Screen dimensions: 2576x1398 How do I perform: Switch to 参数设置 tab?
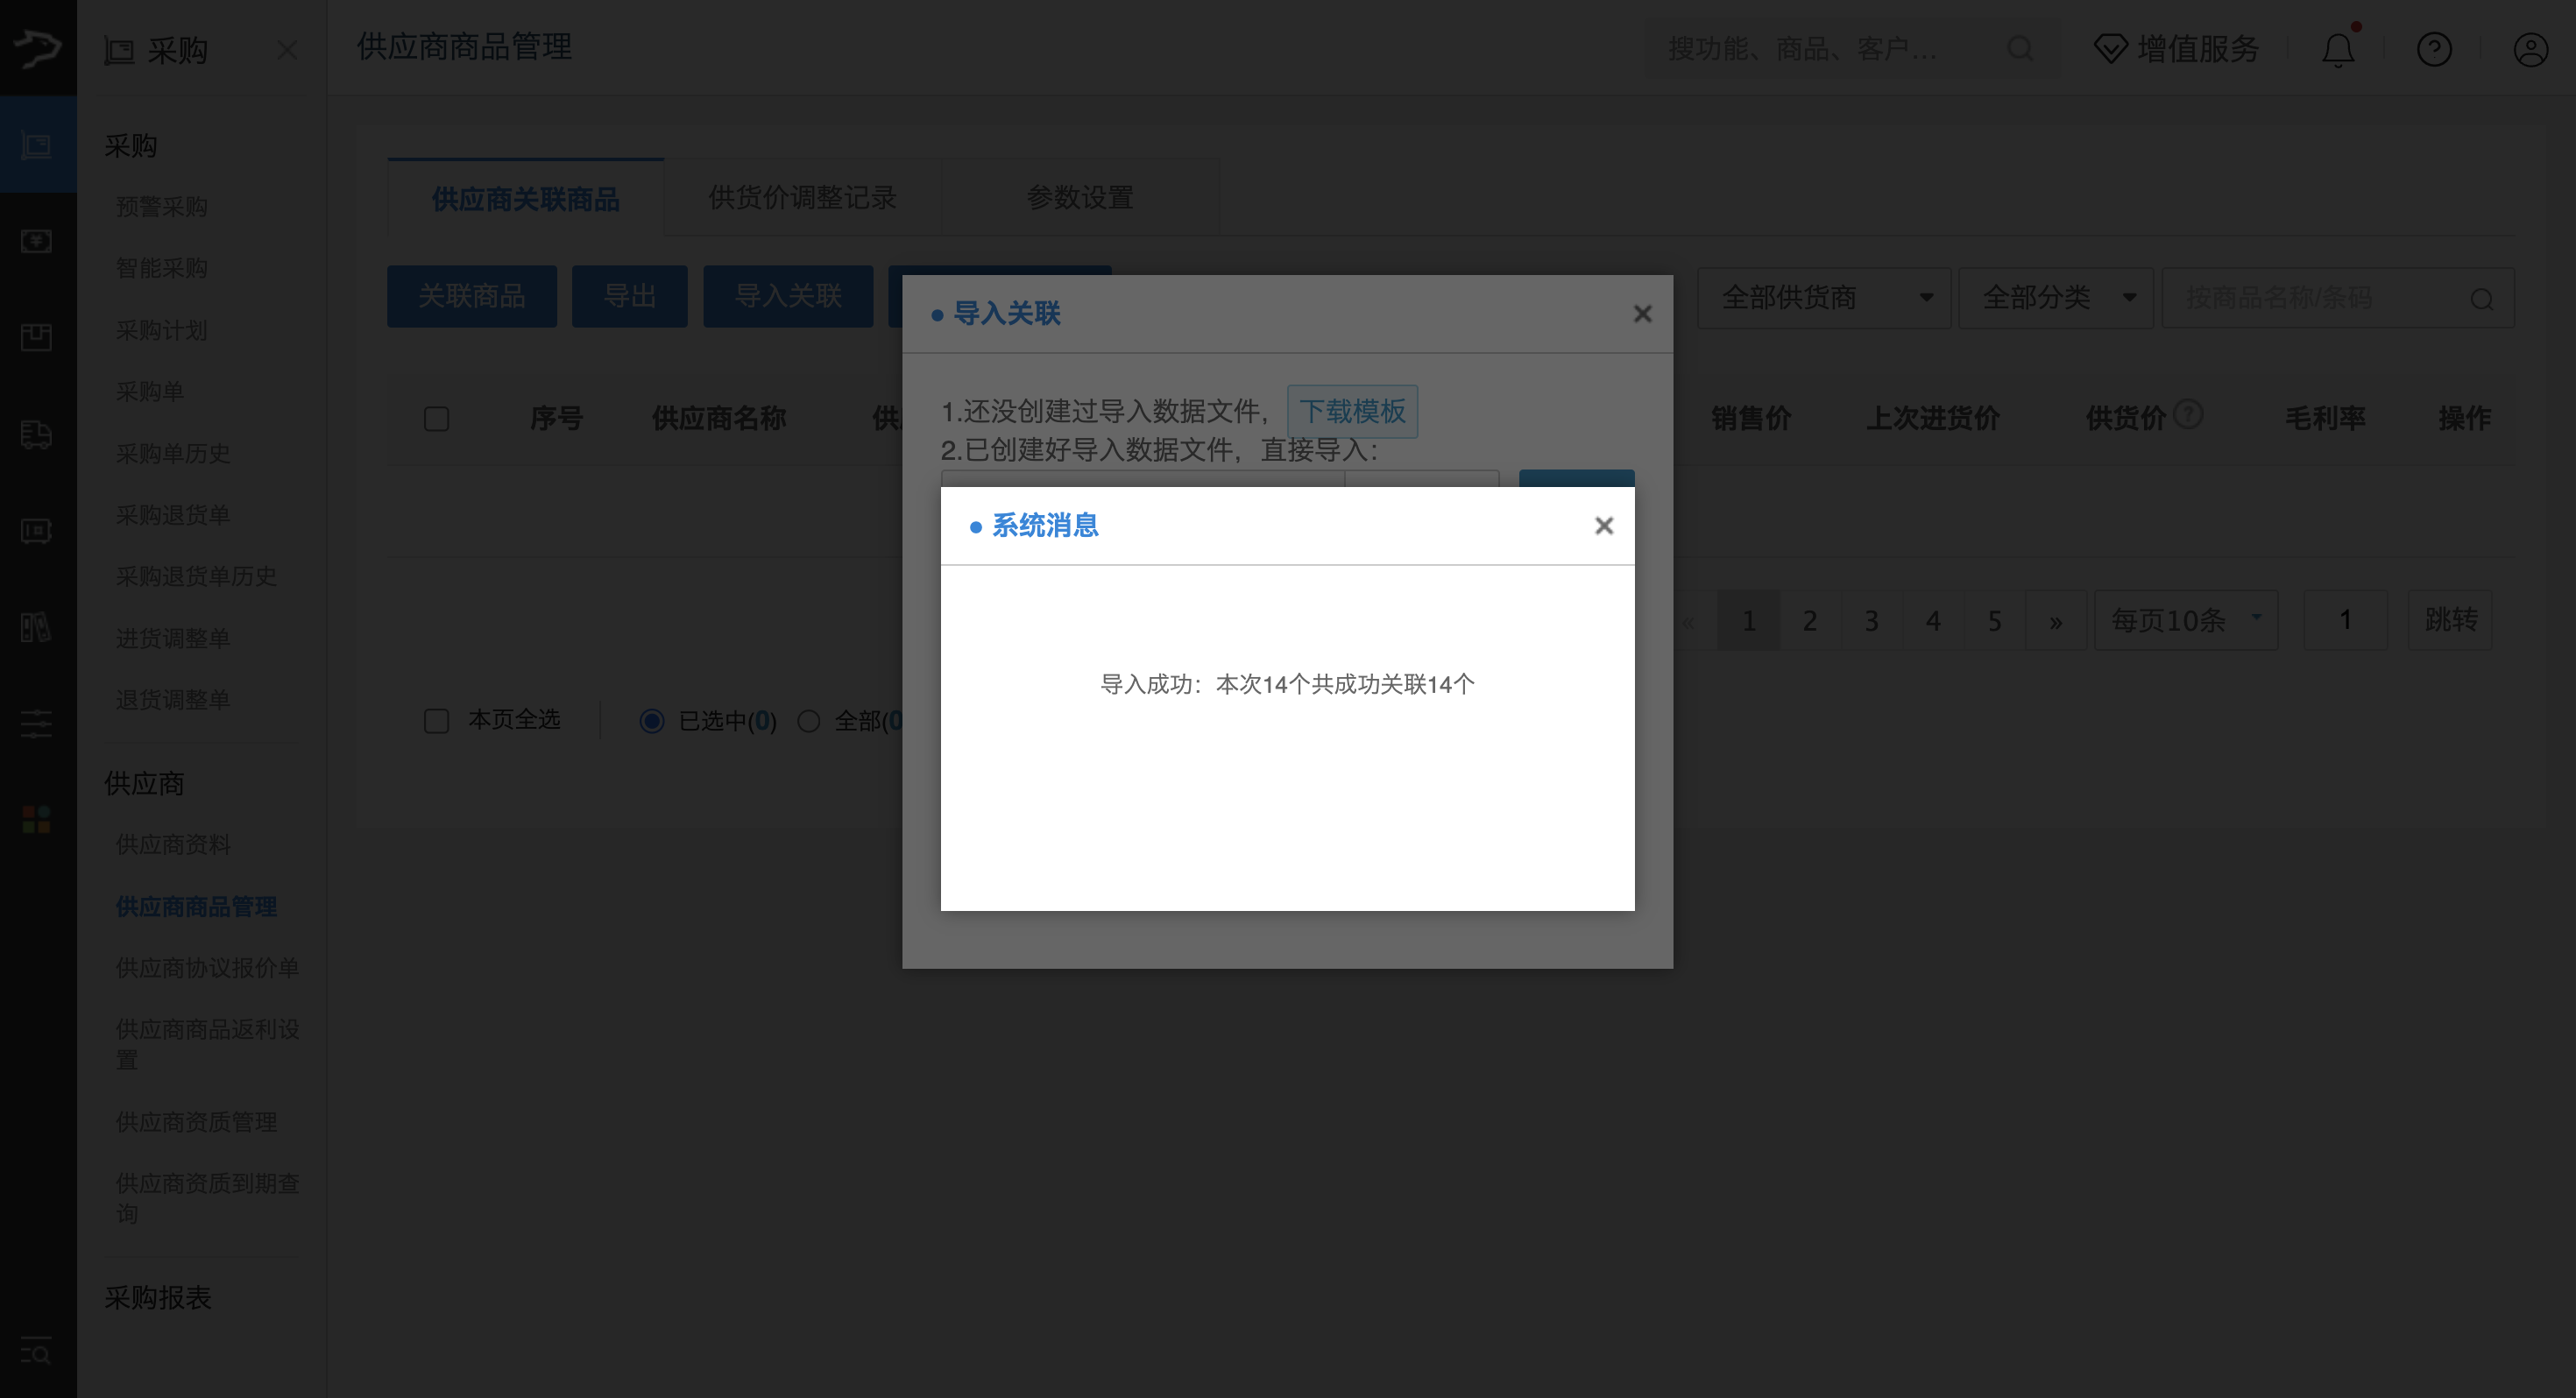(1080, 198)
